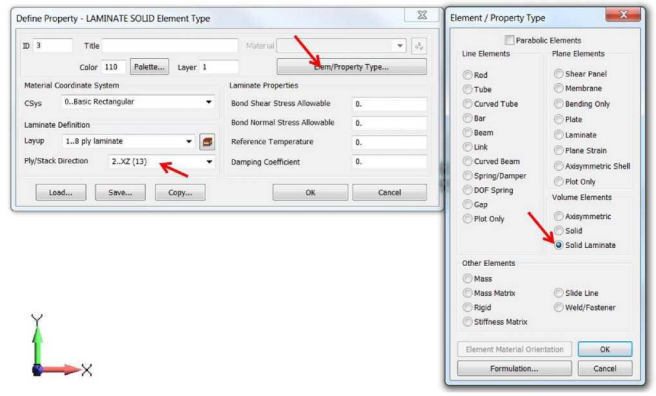656x396 pixels.
Task: Select the Plate radio button
Action: [x=559, y=119]
